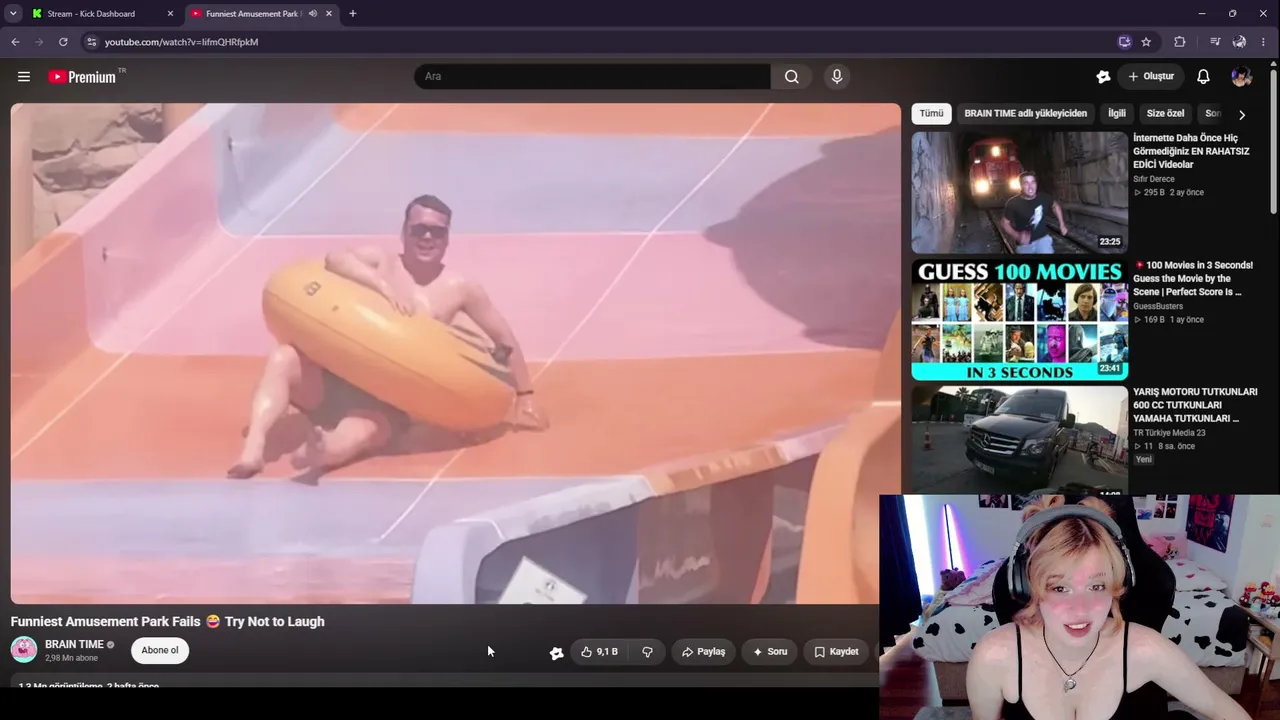Click the GuessBusters channel name
The width and height of the screenshot is (1280, 720).
coord(1158,306)
